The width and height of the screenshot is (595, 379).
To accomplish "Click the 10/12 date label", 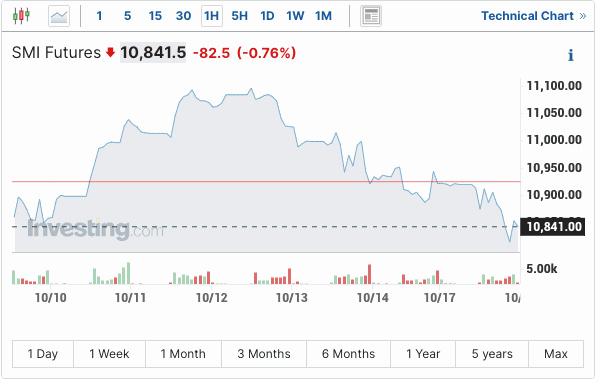I will click(x=211, y=297).
